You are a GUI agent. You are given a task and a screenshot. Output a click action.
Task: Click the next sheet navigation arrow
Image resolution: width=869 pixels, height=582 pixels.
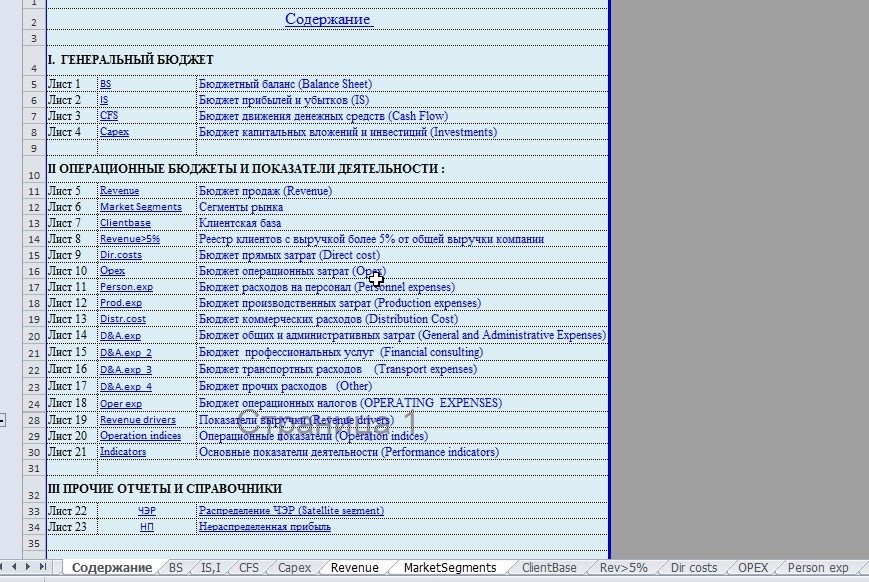coord(28,566)
